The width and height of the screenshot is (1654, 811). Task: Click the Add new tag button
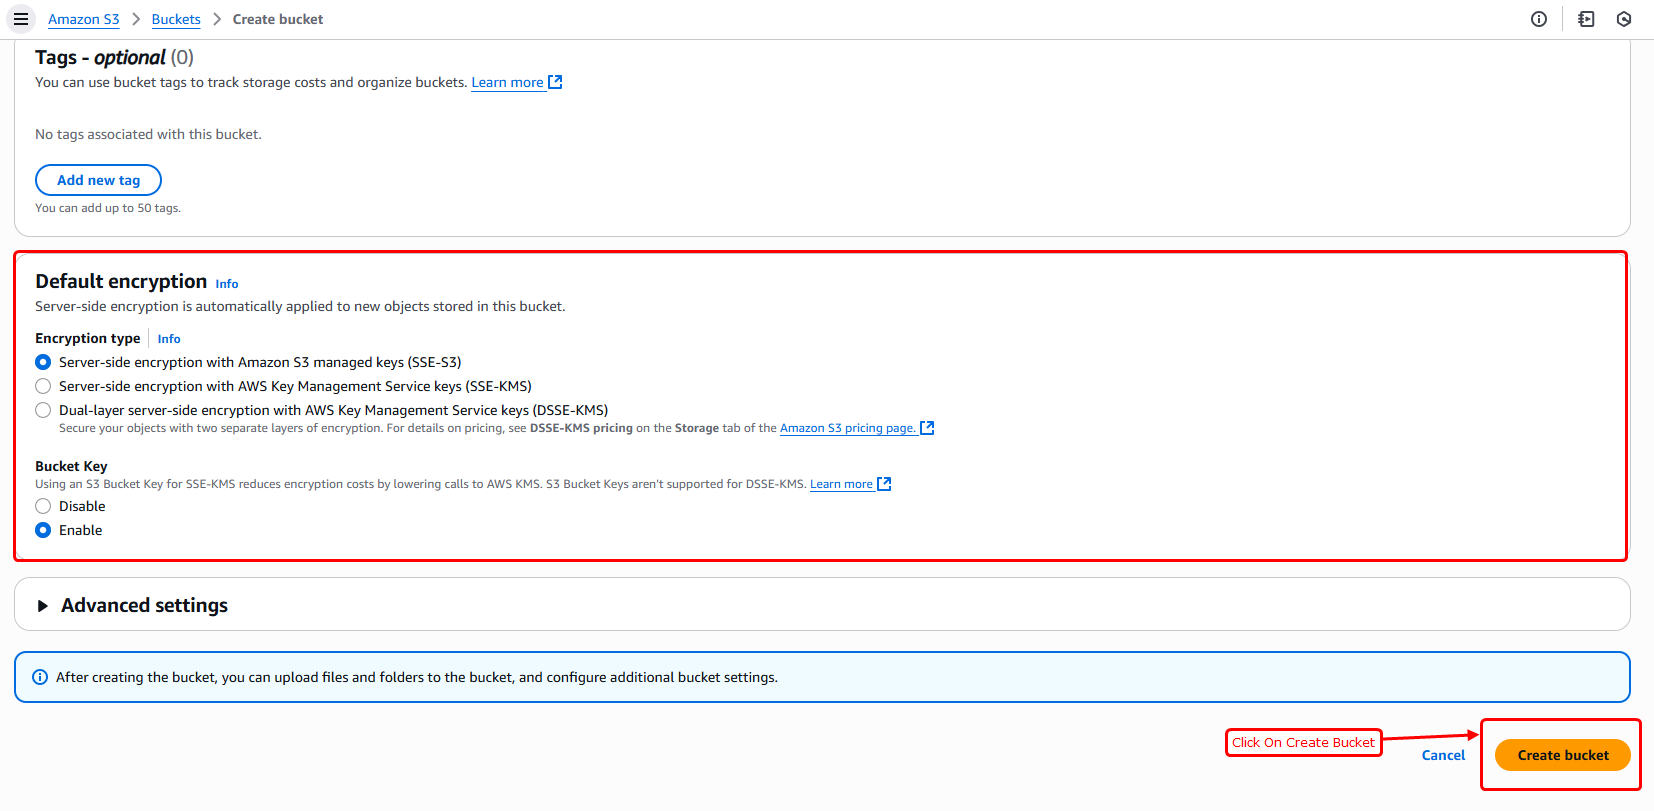click(x=98, y=180)
